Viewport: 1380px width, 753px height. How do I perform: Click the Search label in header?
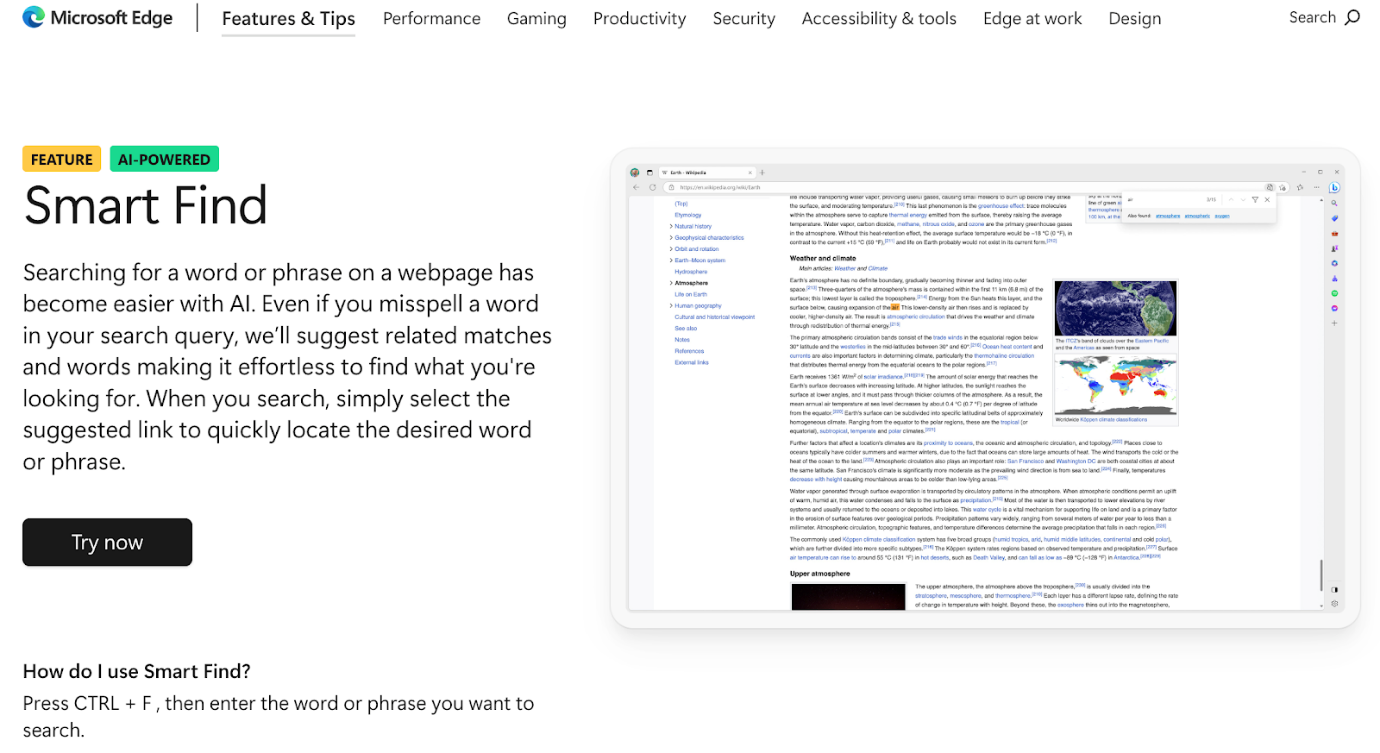tap(1312, 17)
